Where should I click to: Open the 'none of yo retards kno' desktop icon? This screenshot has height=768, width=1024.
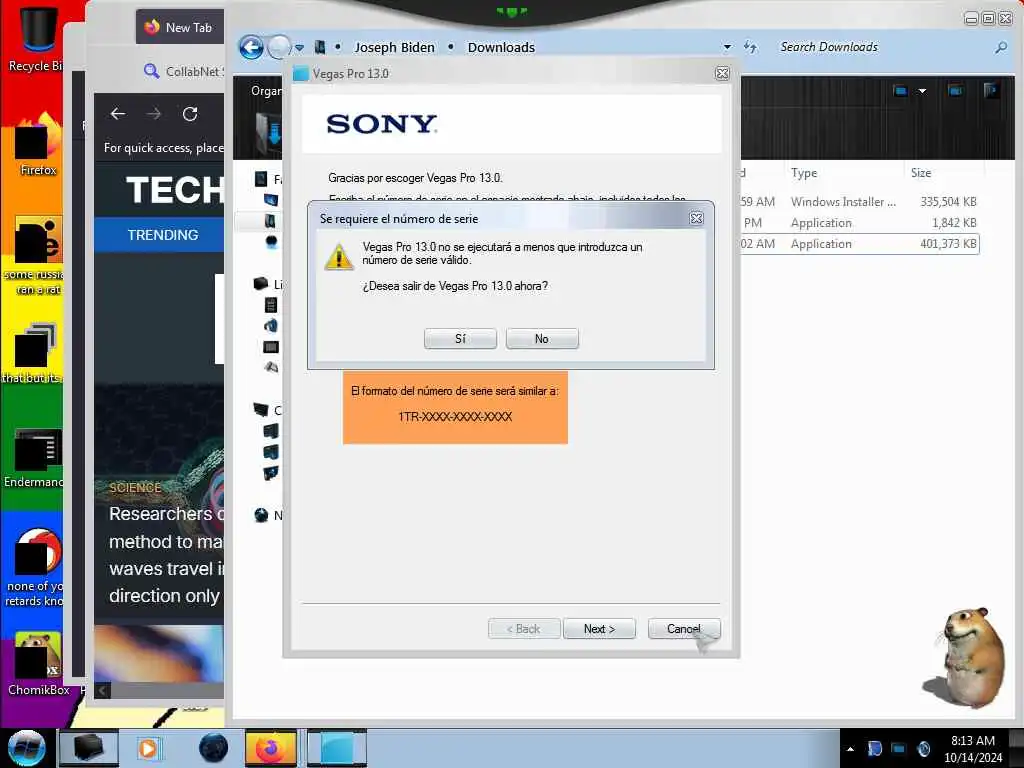pos(35,567)
